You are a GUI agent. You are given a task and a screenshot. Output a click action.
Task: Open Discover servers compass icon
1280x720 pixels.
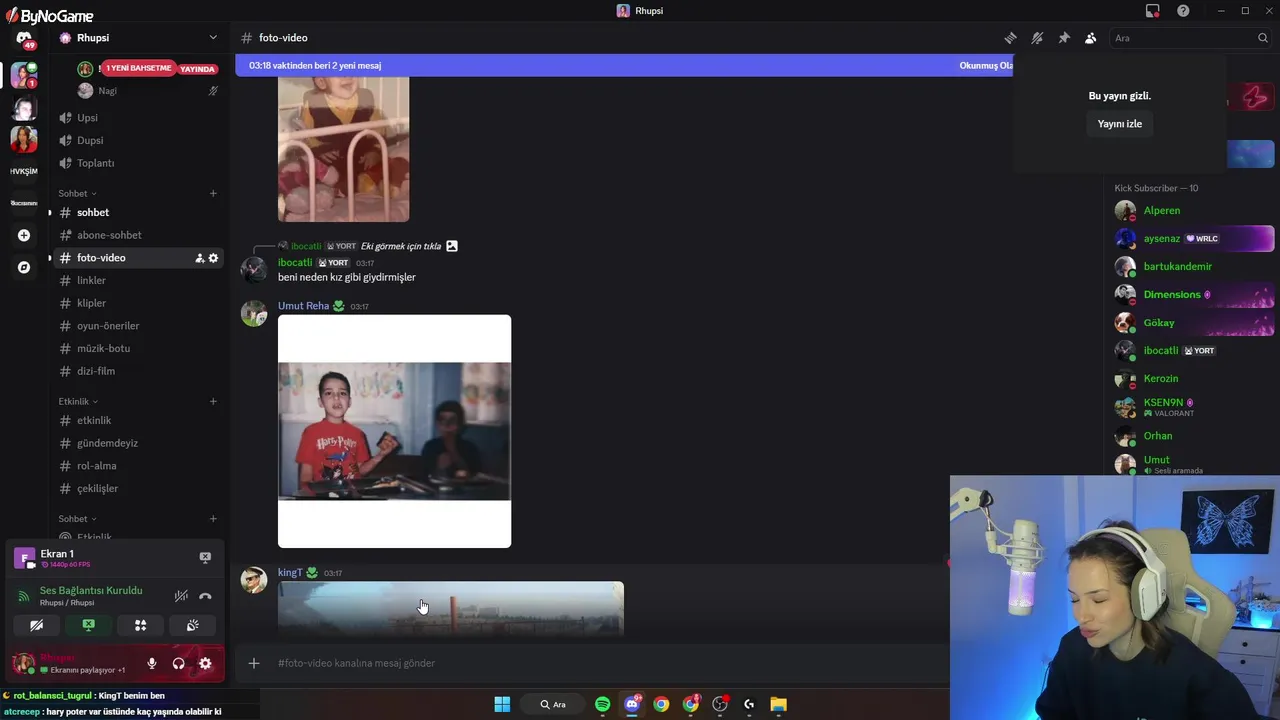tap(24, 267)
